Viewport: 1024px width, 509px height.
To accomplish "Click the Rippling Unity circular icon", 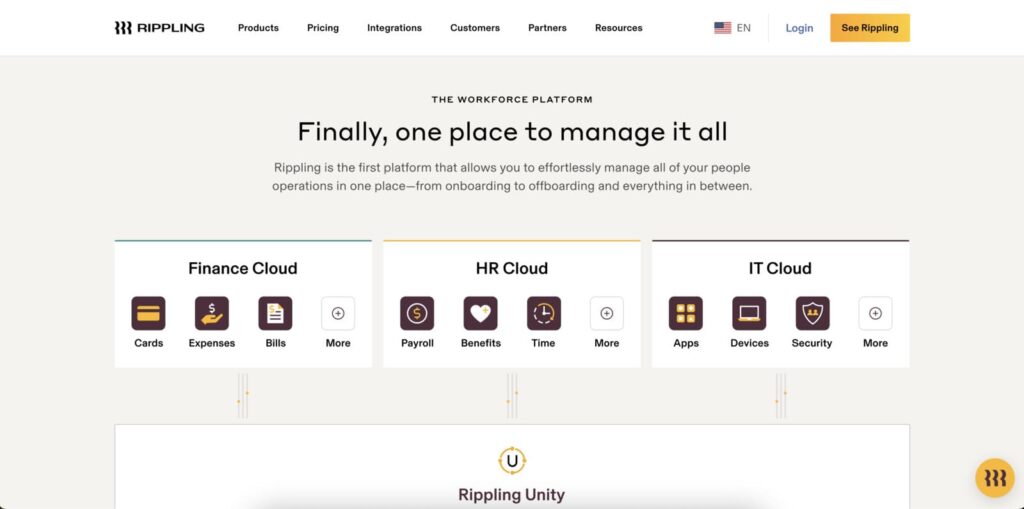I will (x=512, y=461).
